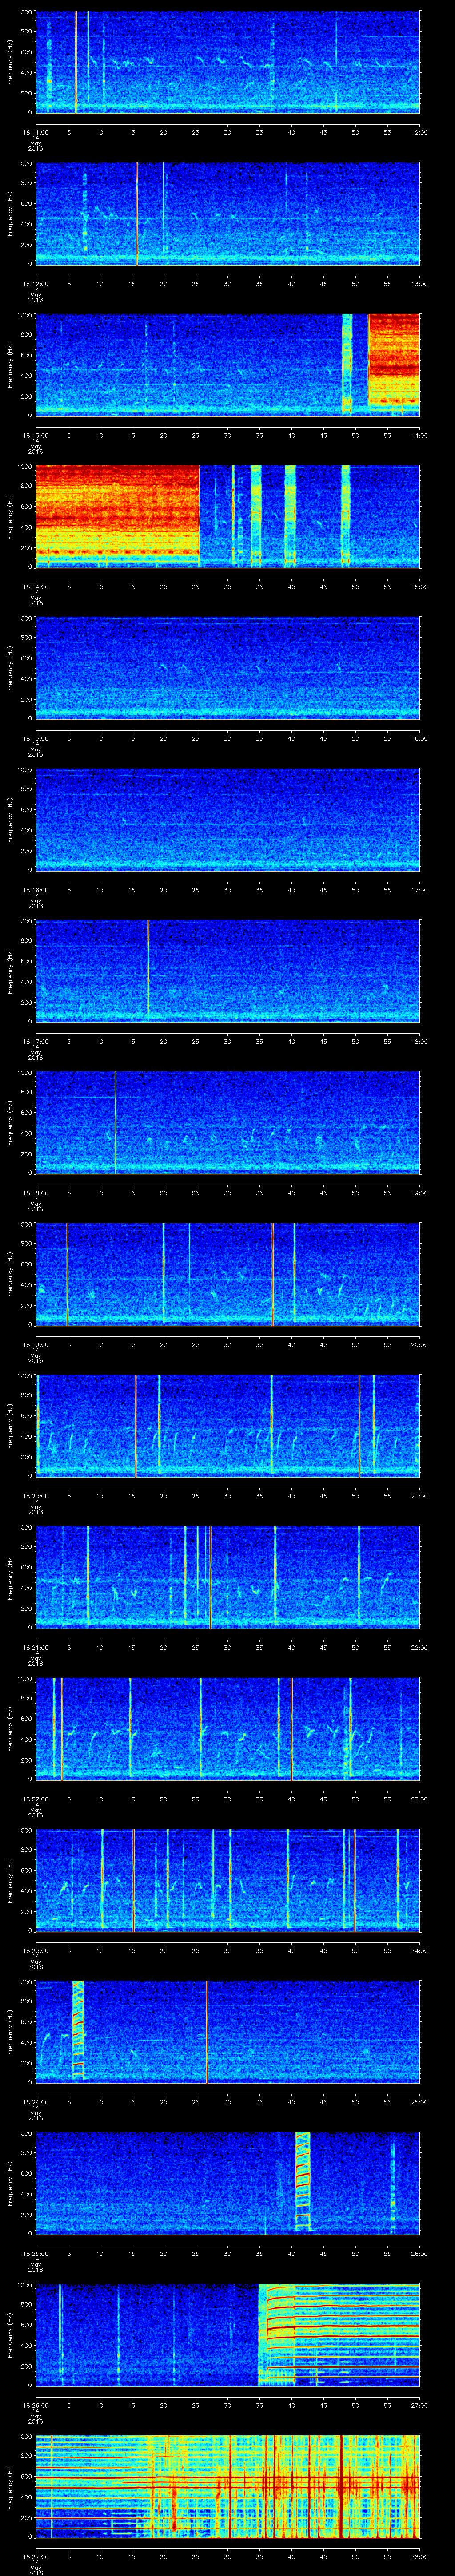The width and height of the screenshot is (455, 2576).
Task: Click the 14:00 end time label
Action: tap(419, 435)
